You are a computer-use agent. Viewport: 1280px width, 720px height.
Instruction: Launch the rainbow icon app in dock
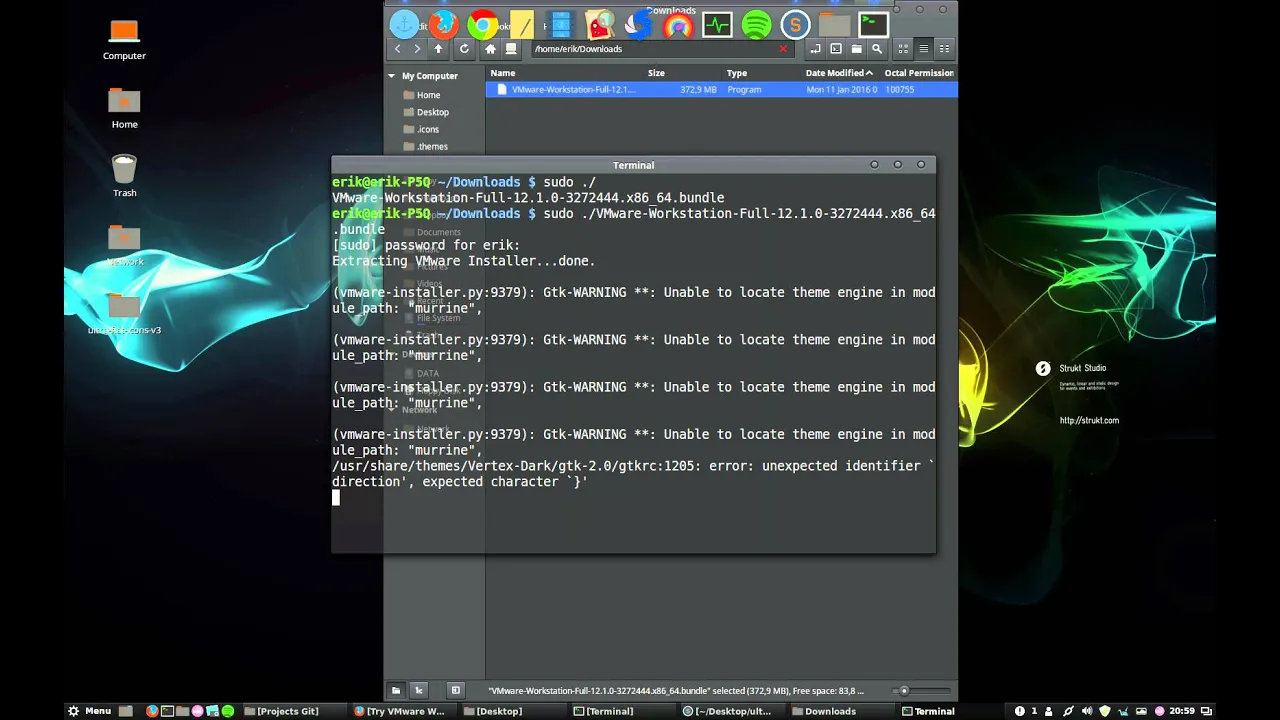point(678,25)
